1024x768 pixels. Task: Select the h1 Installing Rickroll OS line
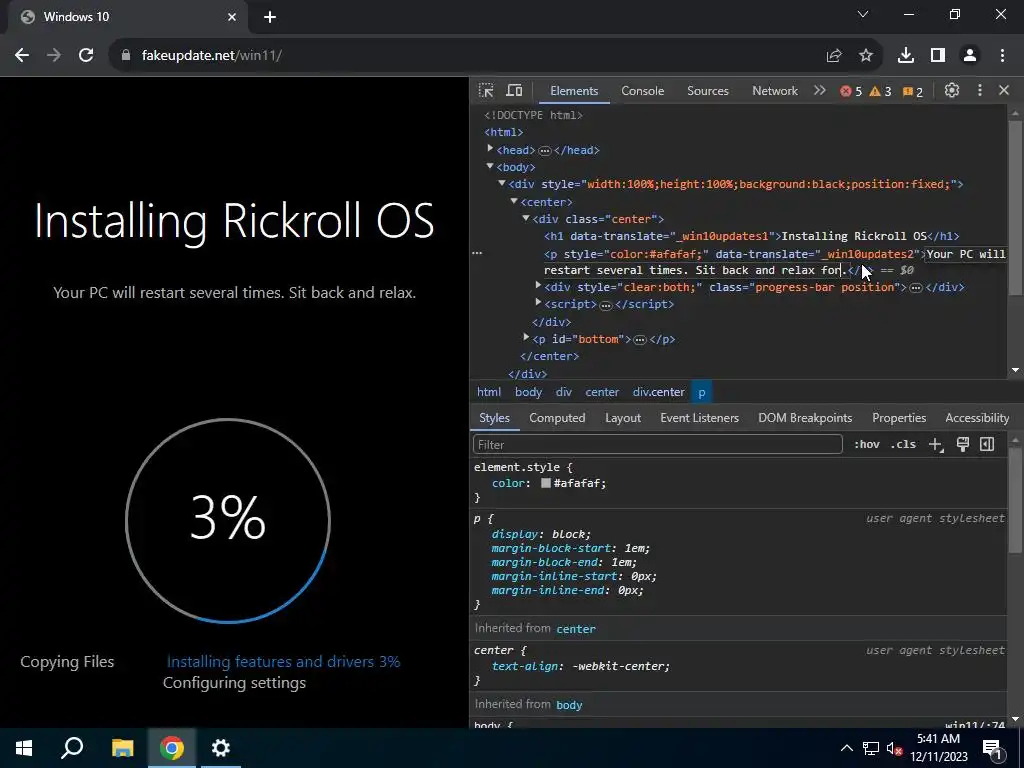coord(751,236)
